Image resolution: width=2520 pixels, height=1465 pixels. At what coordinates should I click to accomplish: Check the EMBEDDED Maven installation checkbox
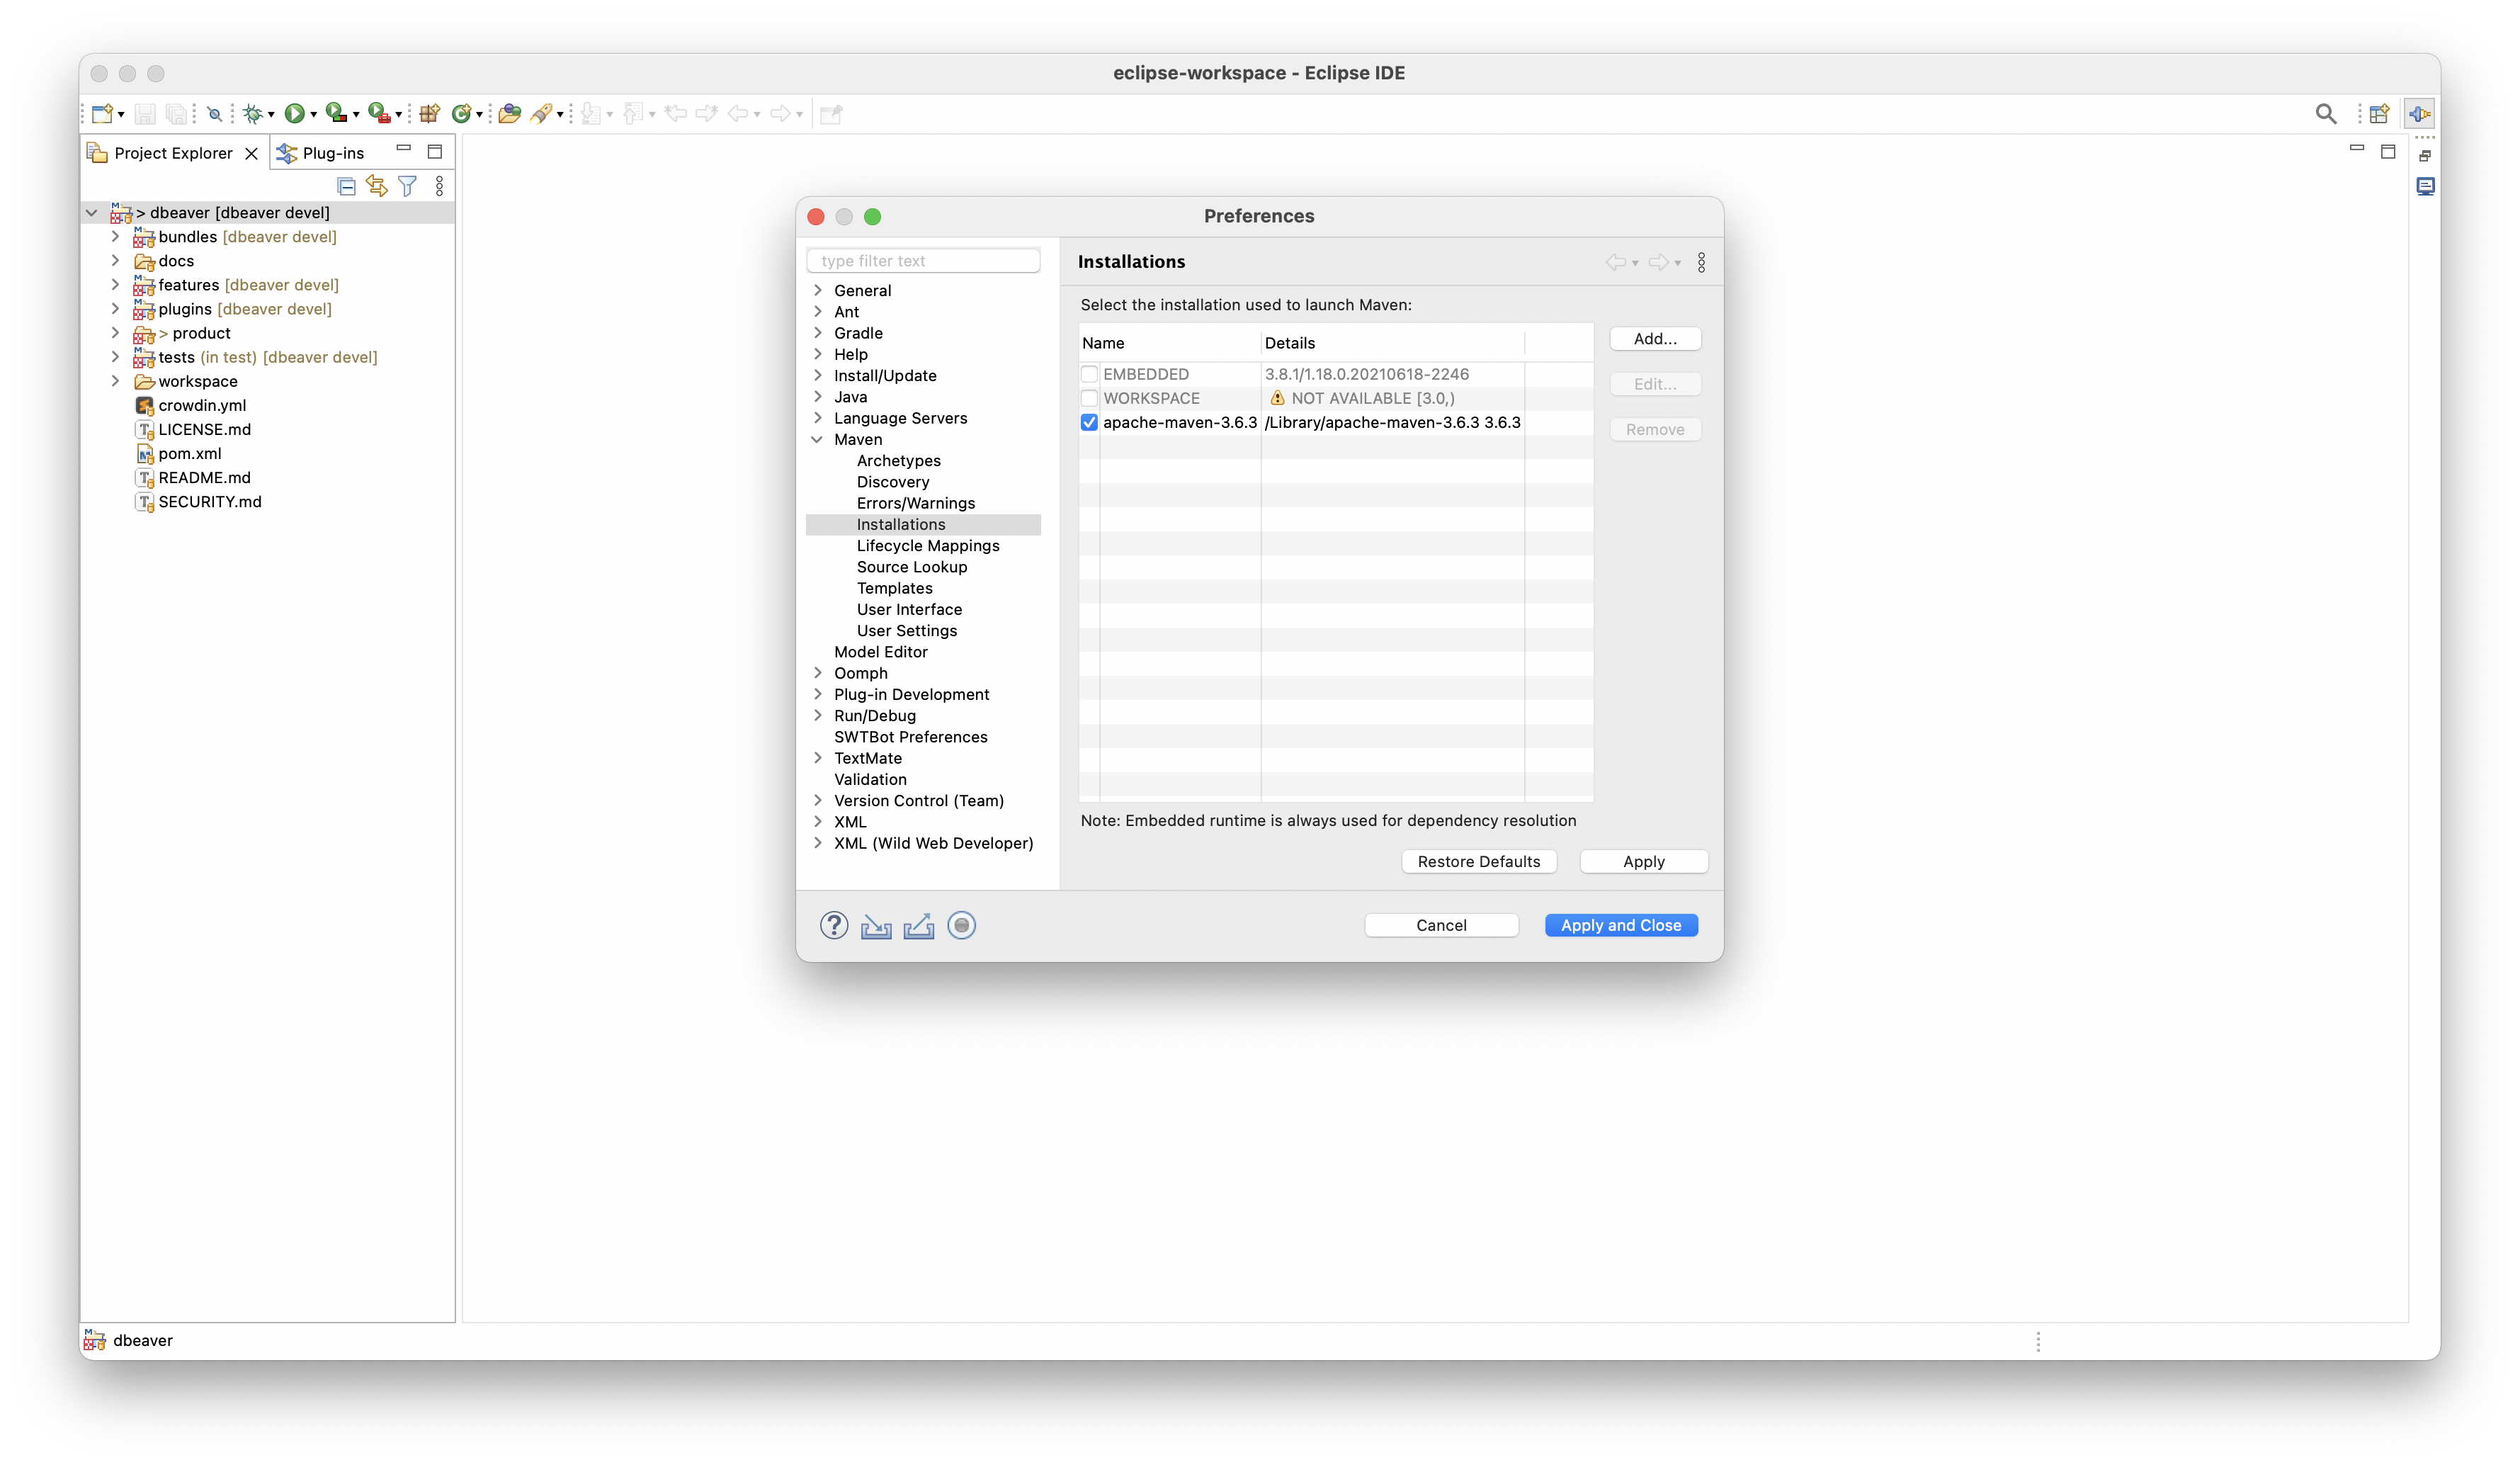[1090, 374]
